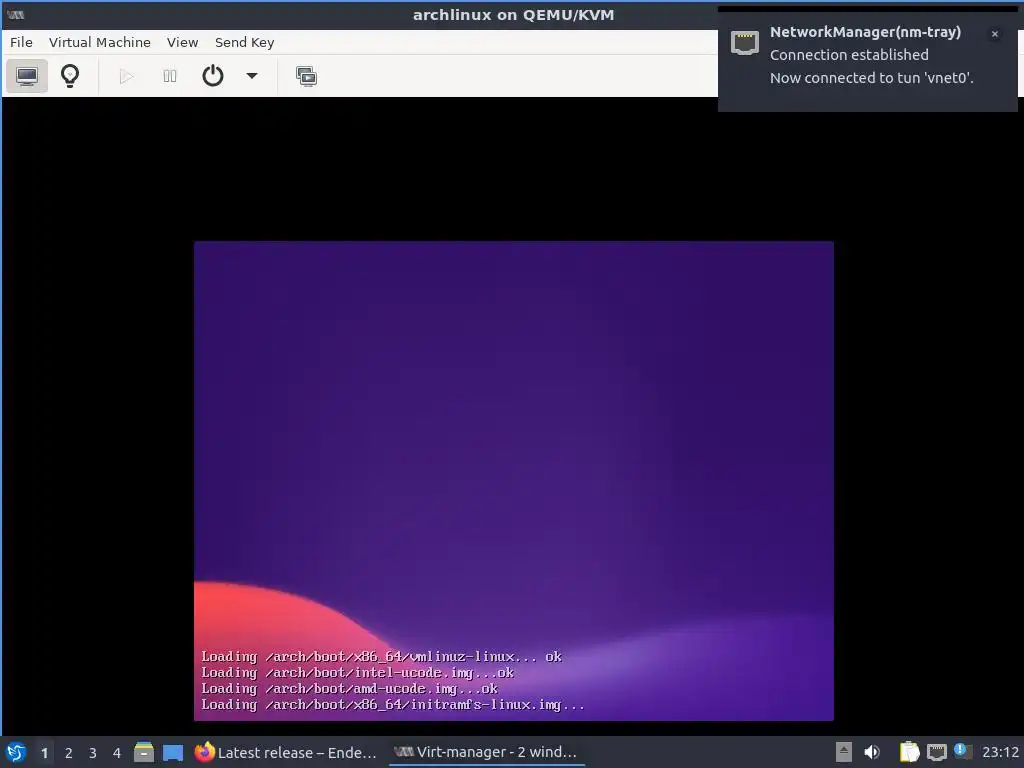The height and width of the screenshot is (768, 1024).
Task: Shut down the virtual machine power icon
Action: coord(213,76)
